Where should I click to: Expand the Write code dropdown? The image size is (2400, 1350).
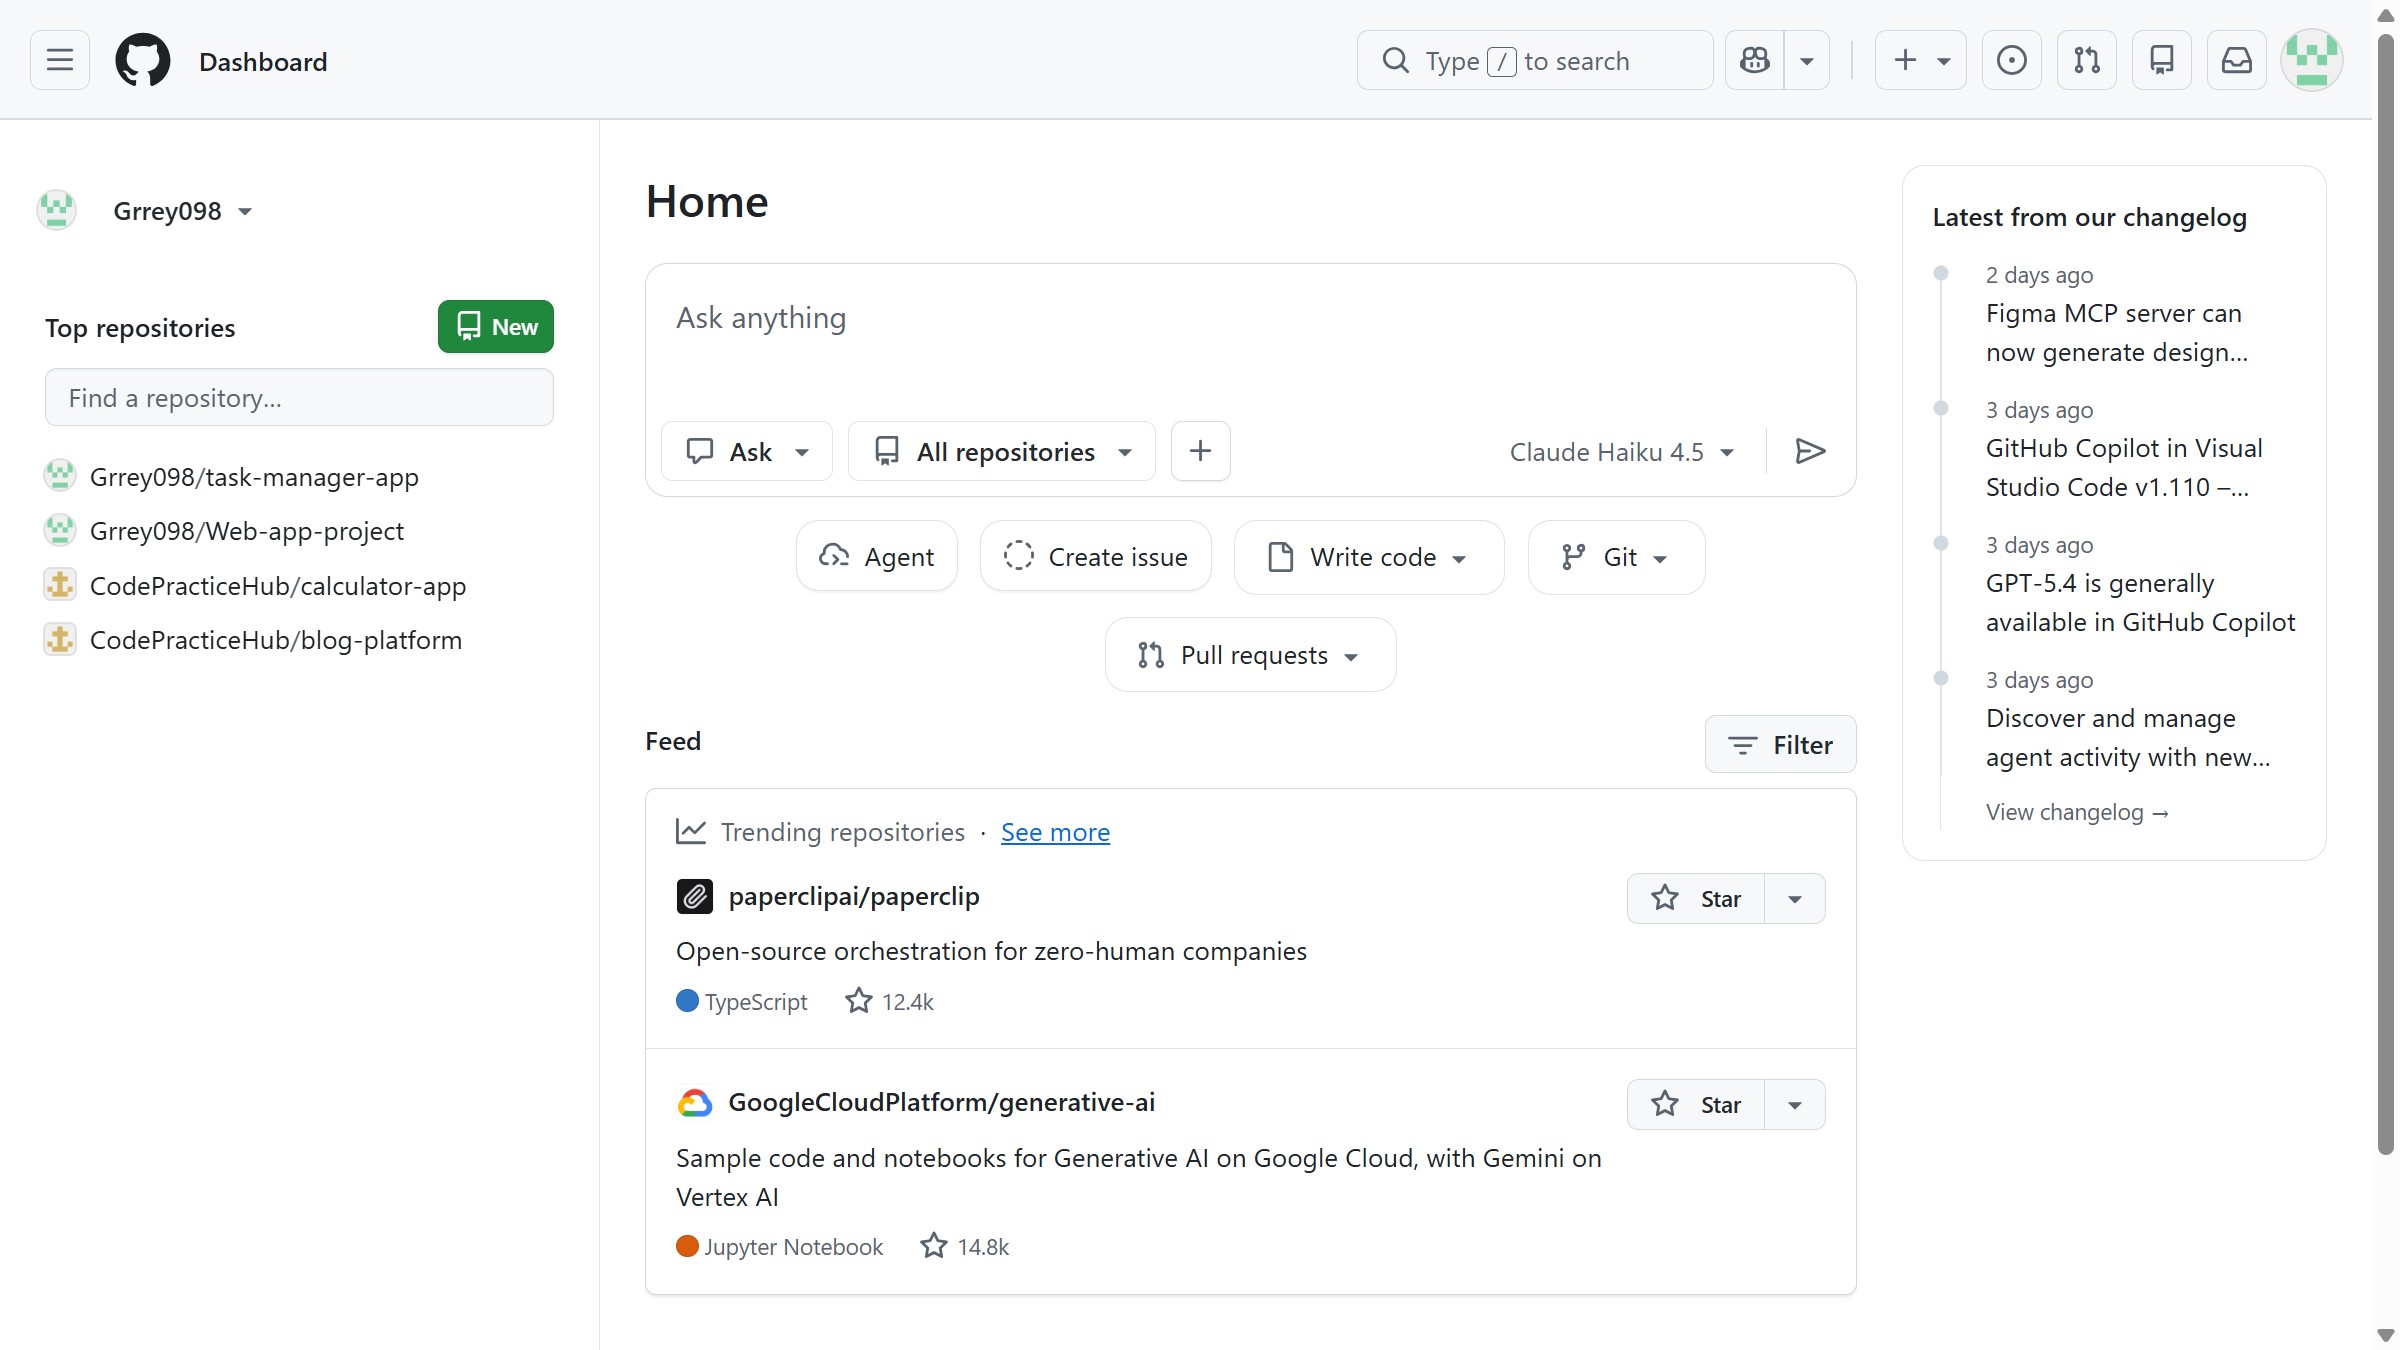pos(1369,557)
